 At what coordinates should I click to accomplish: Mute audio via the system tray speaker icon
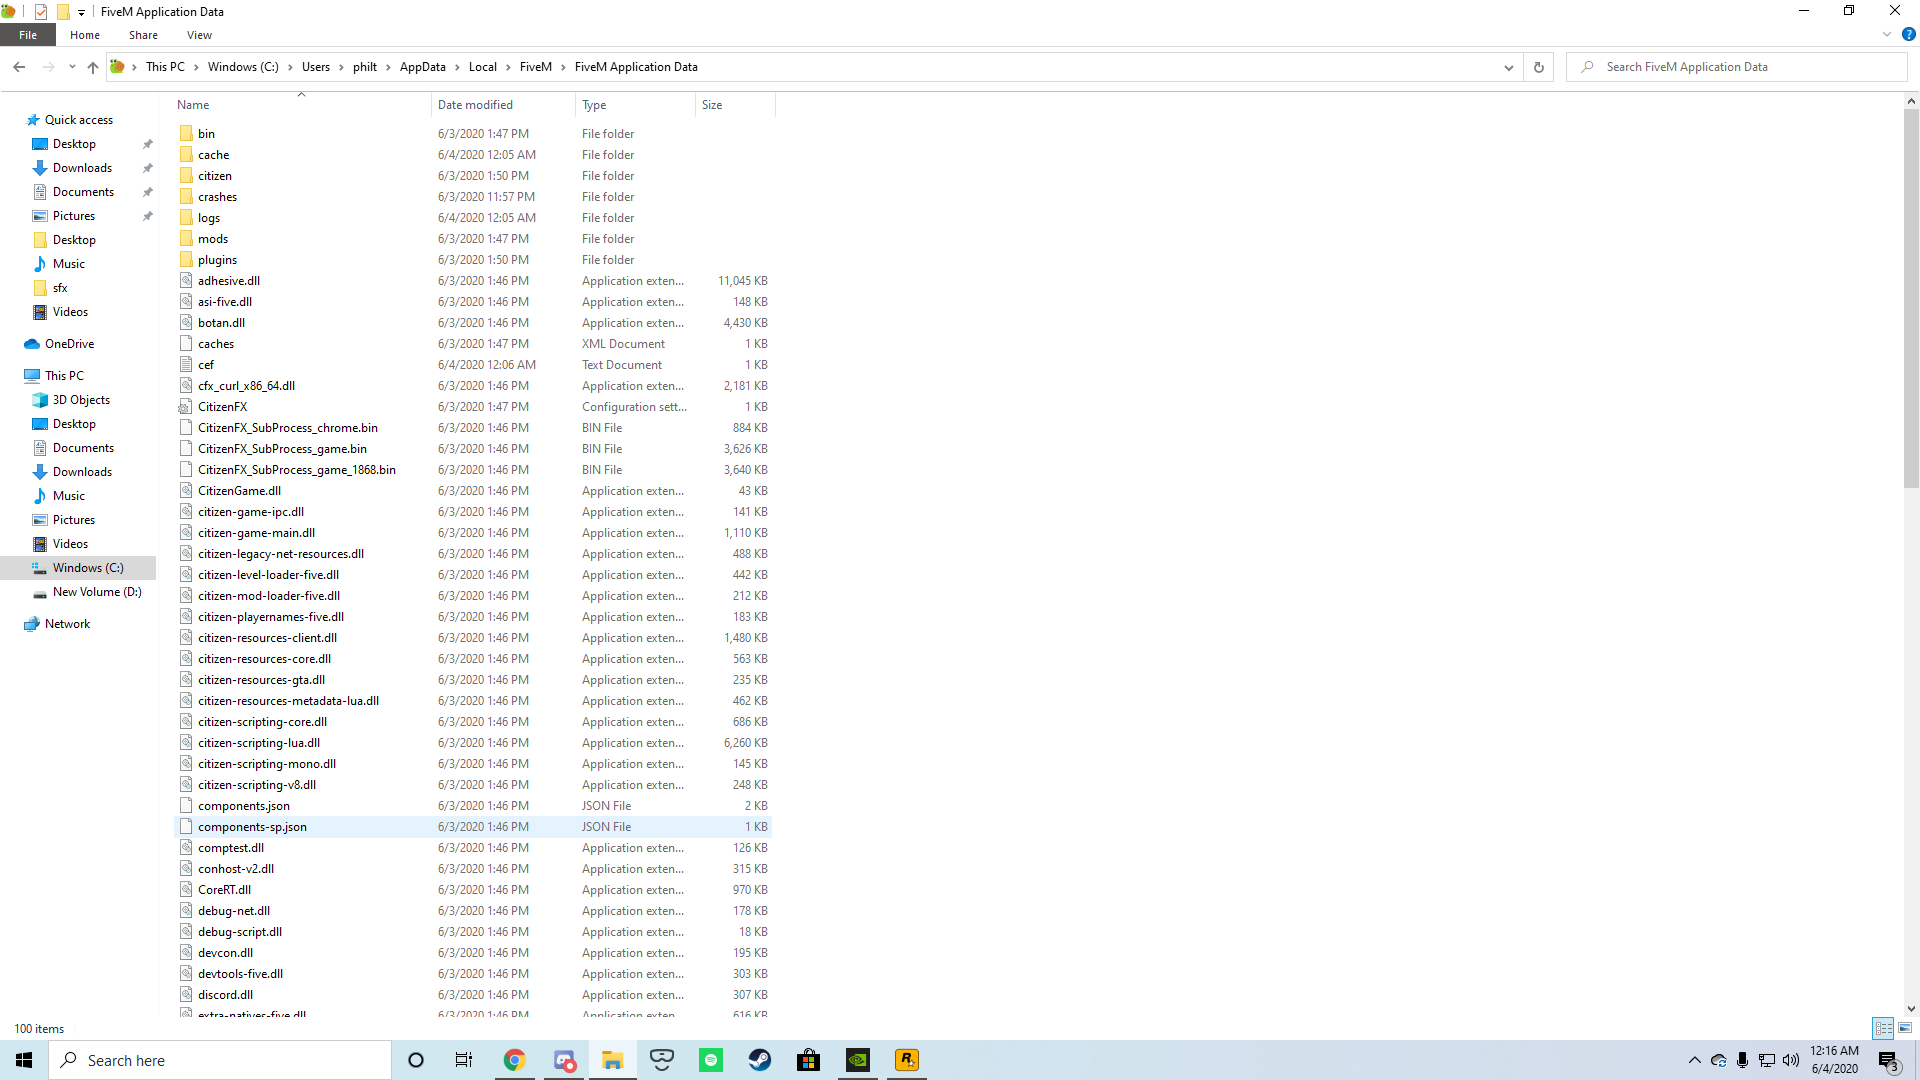pos(1791,1060)
